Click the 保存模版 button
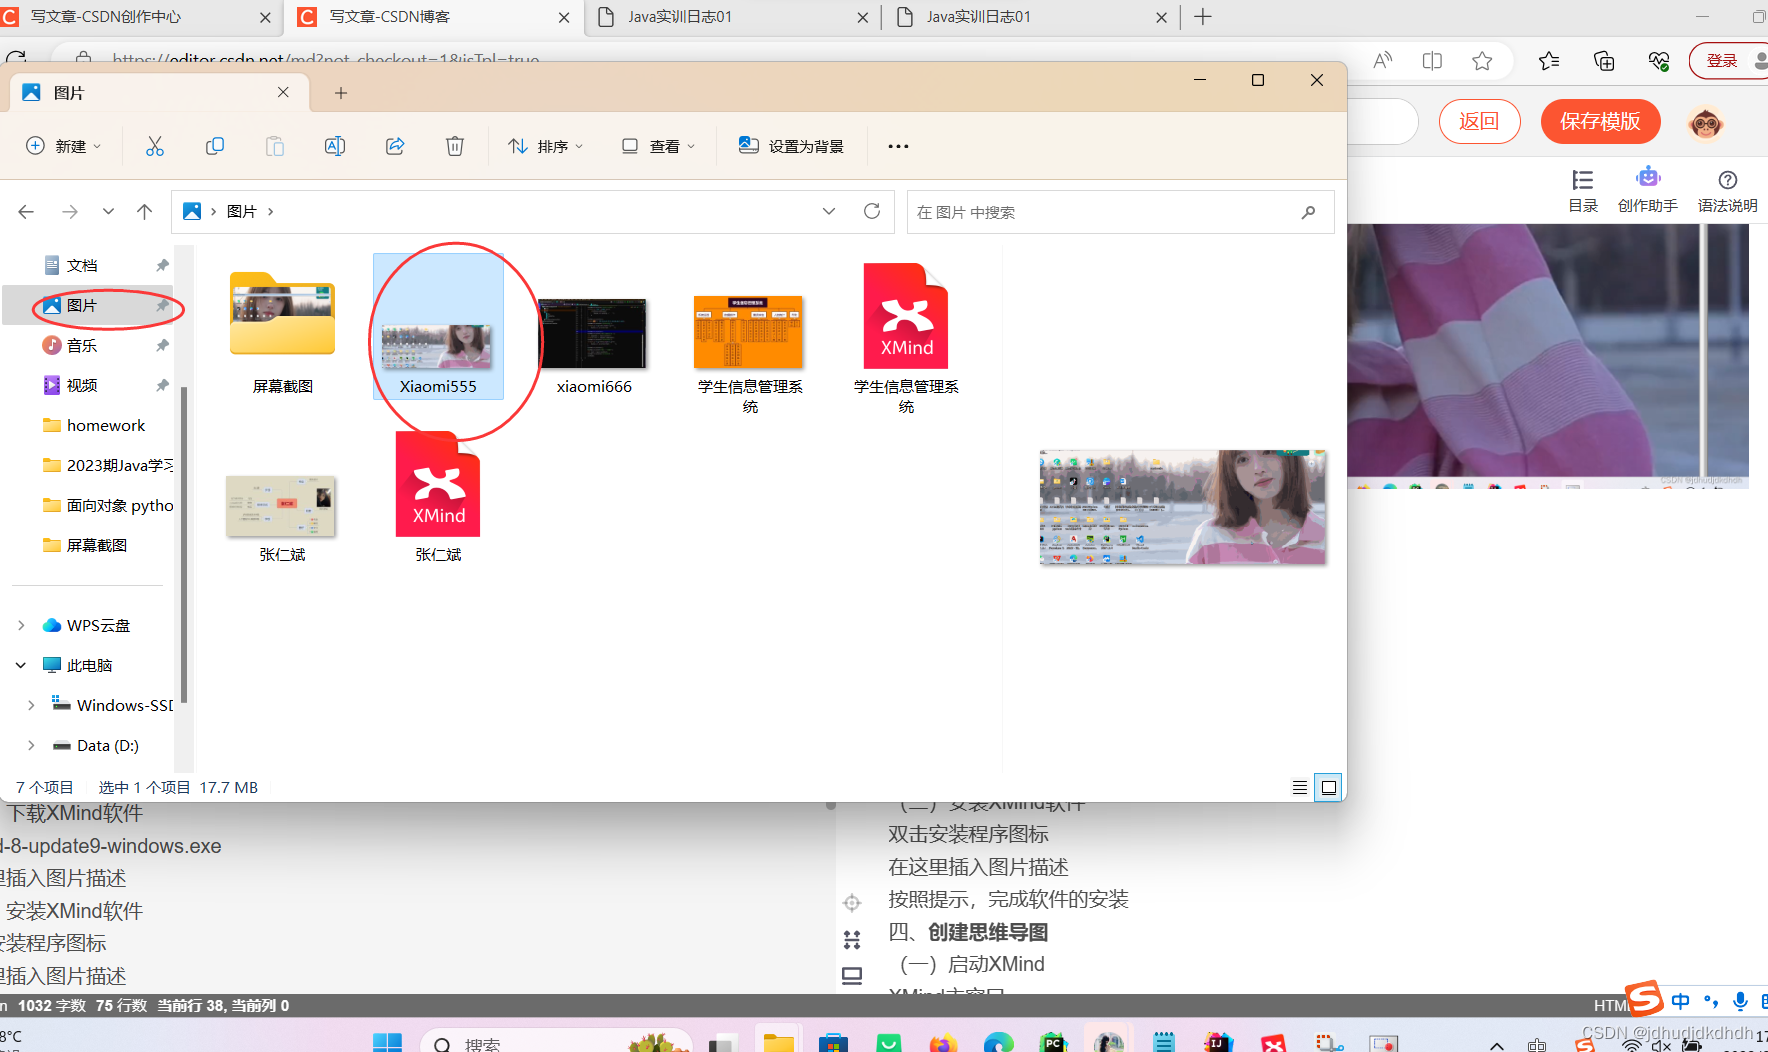The image size is (1768, 1052). pyautogui.click(x=1600, y=121)
